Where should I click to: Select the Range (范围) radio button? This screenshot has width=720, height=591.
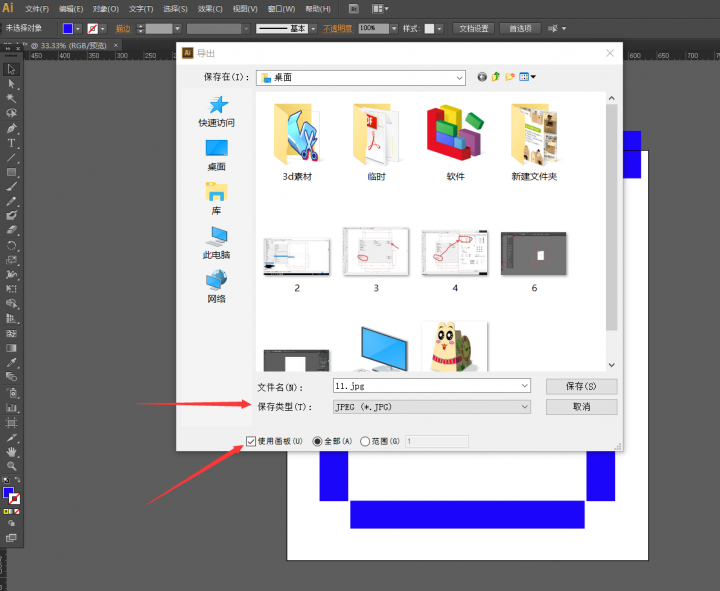pos(365,441)
